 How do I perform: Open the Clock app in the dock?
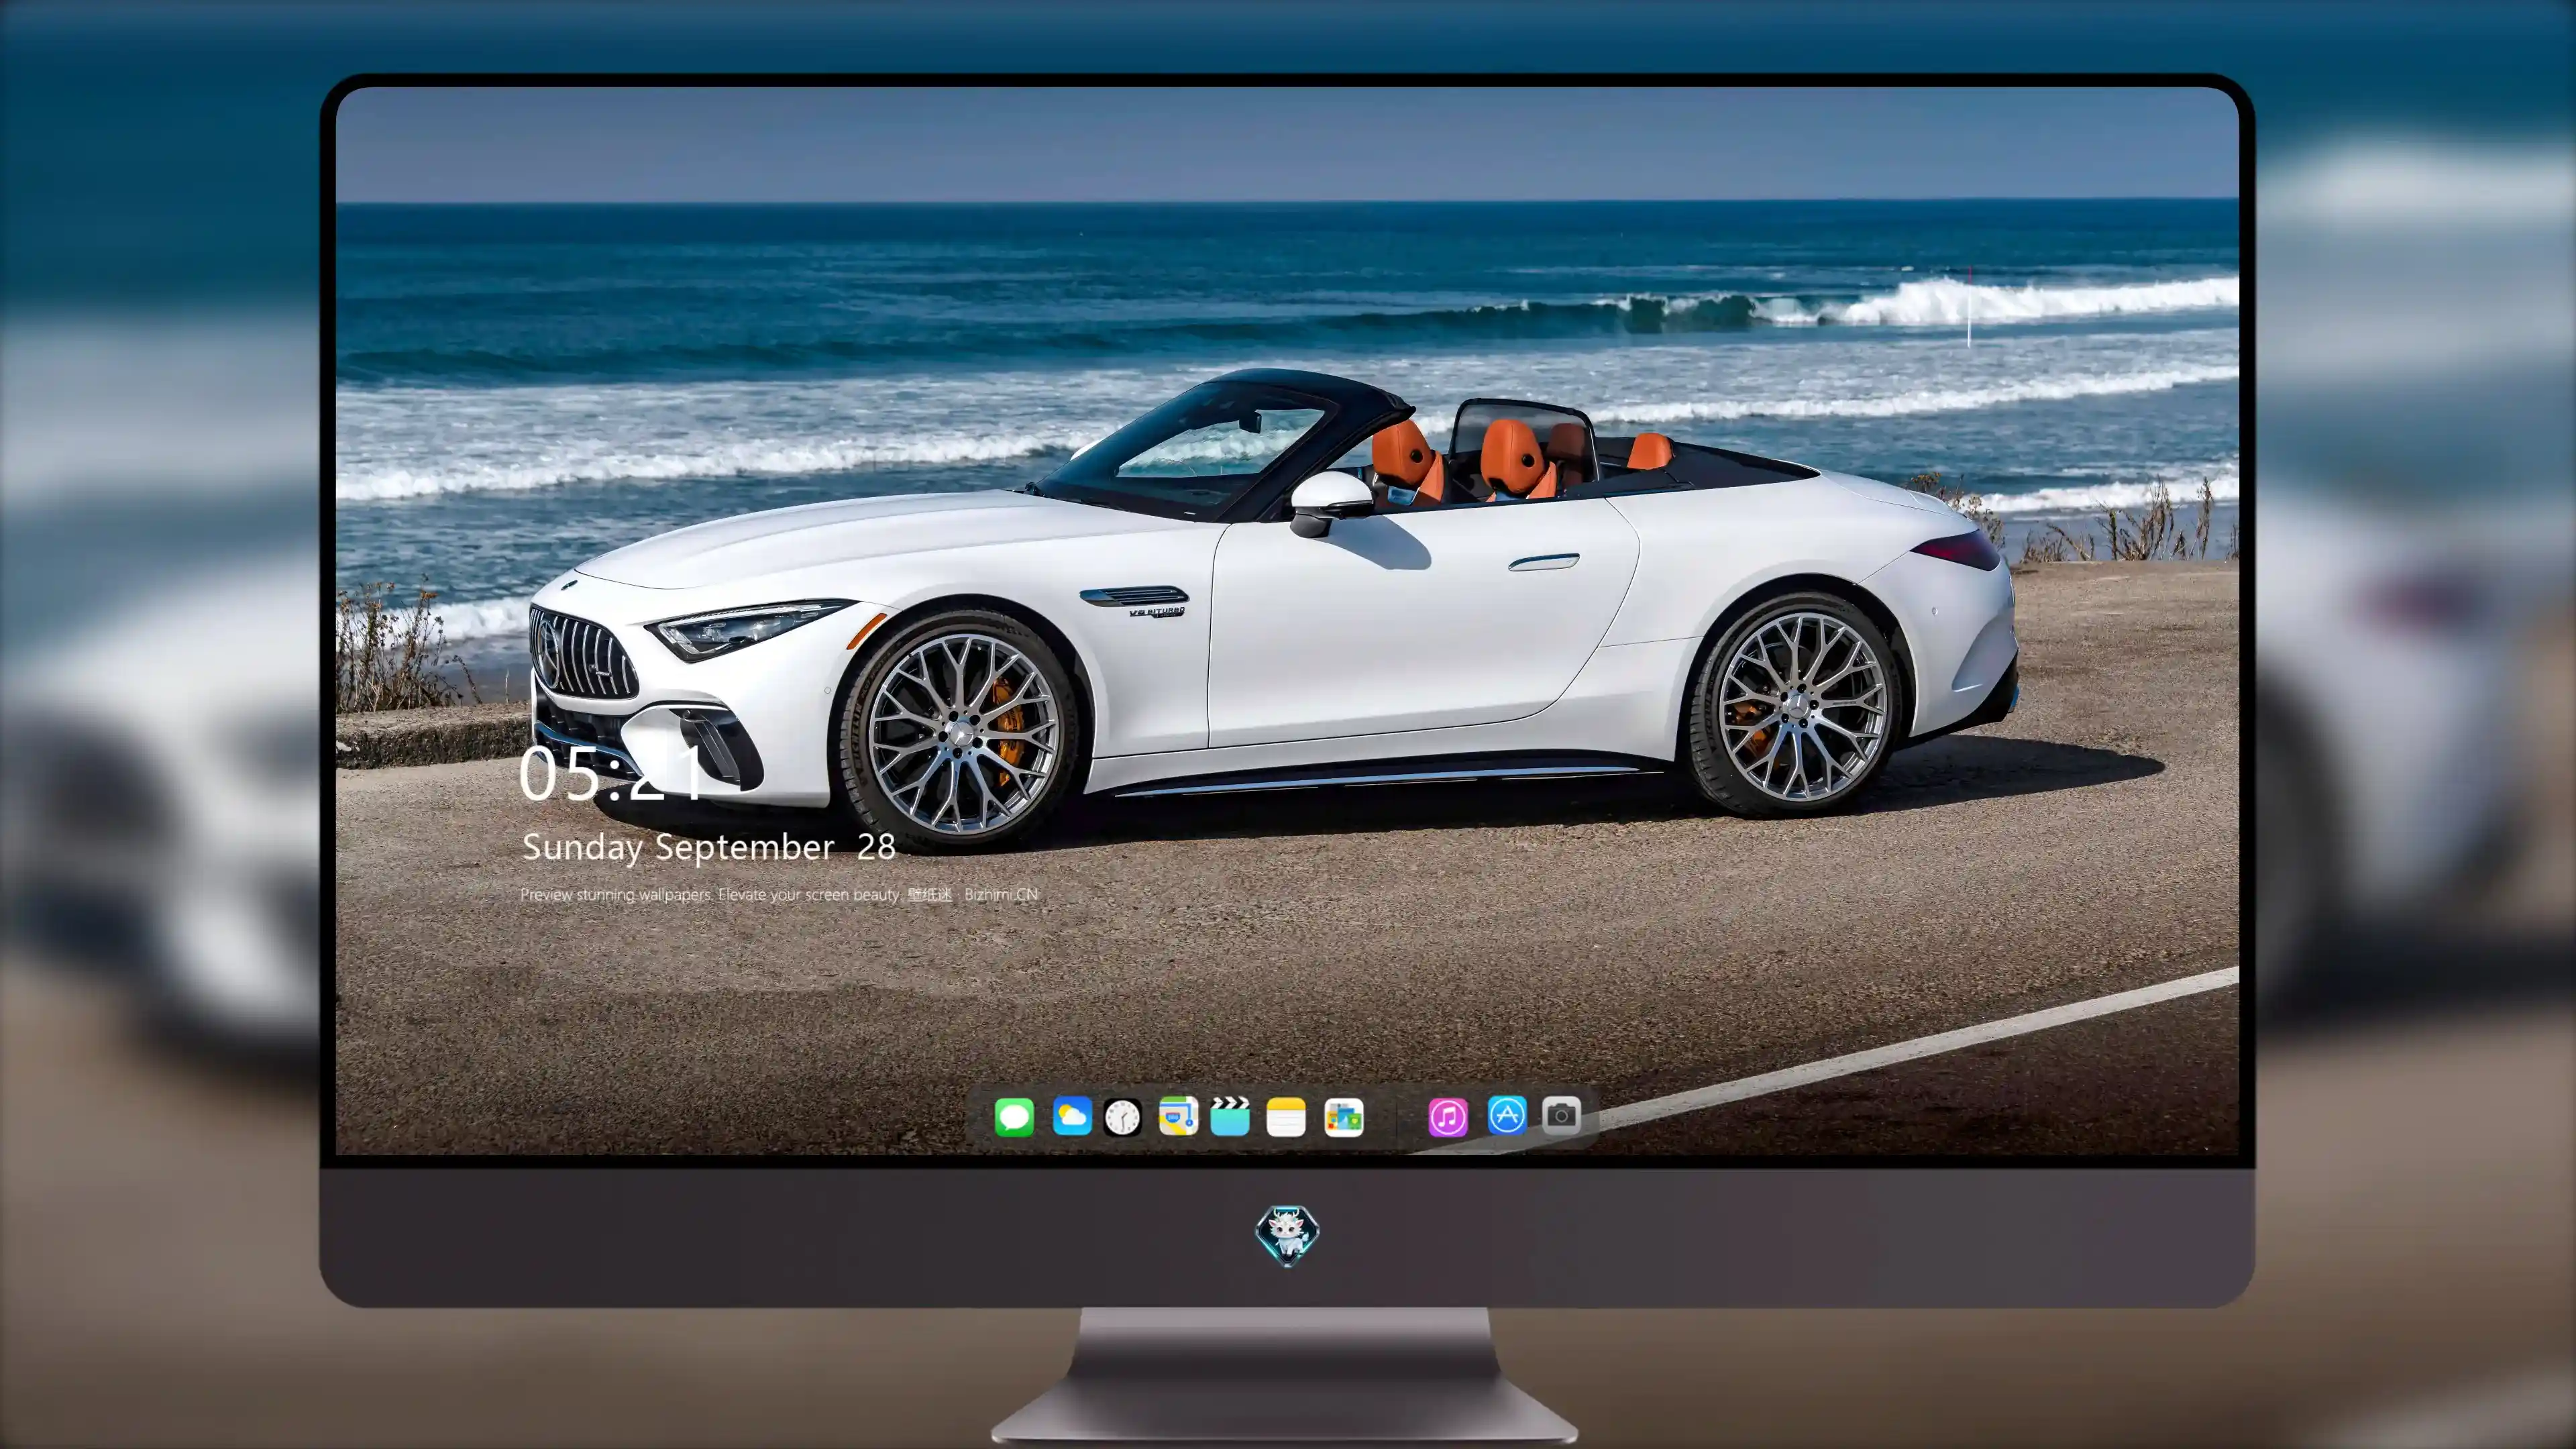click(1122, 1117)
